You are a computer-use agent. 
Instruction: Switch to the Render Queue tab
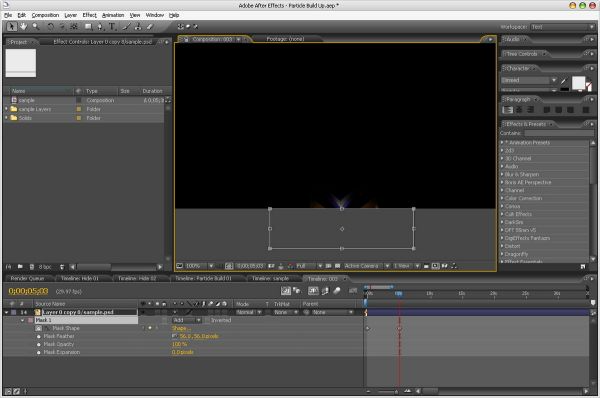pyautogui.click(x=28, y=278)
